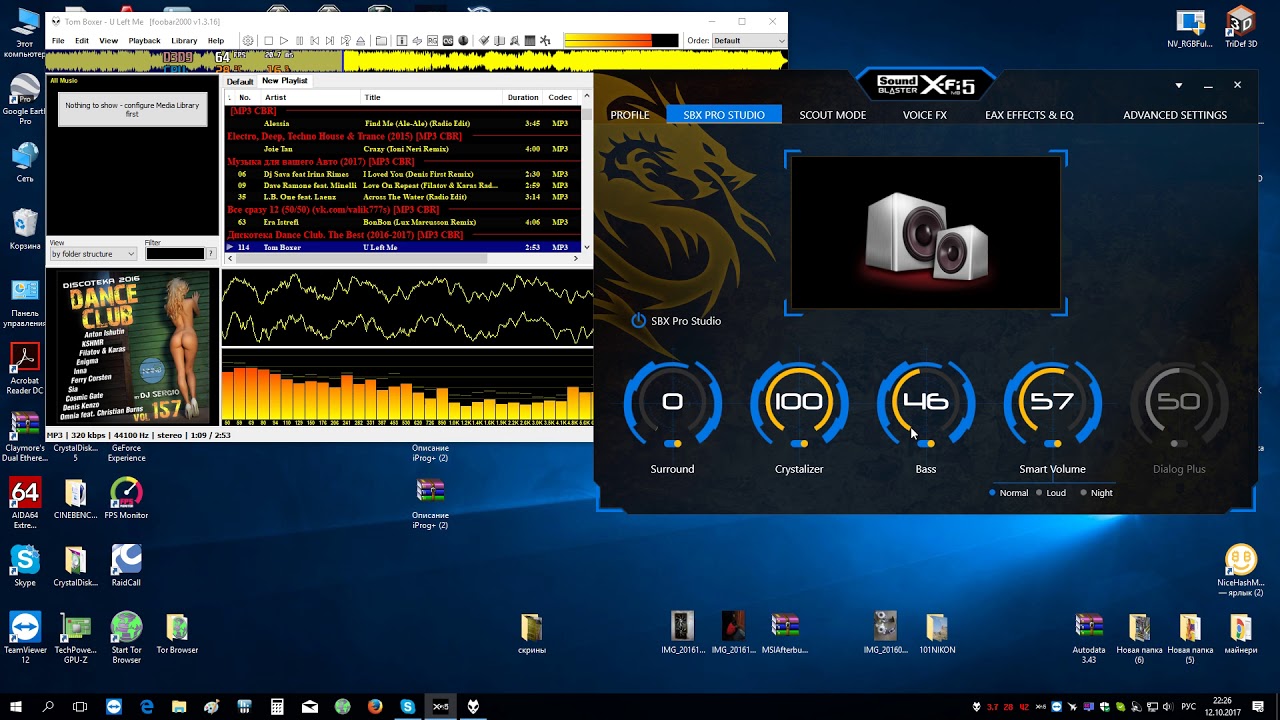Open the Help menu in foobar2000
Screen dimensions: 1280x720
point(216,41)
